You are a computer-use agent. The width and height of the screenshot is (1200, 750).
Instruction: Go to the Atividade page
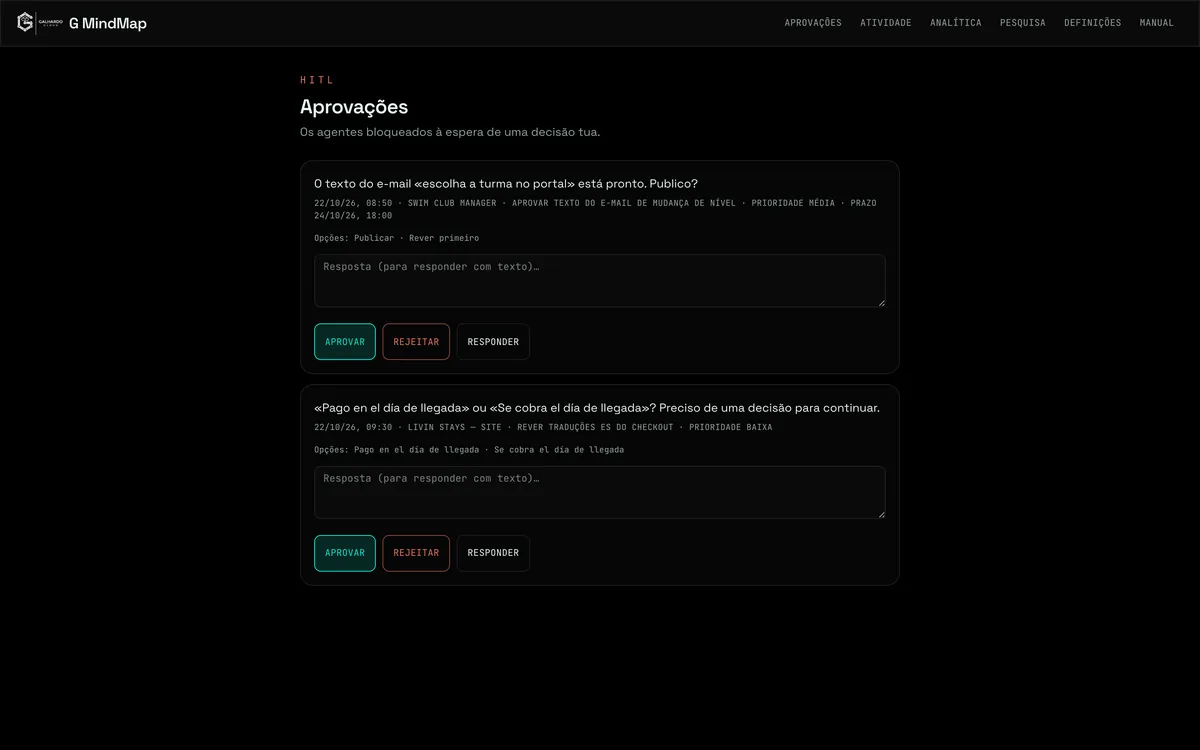886,23
